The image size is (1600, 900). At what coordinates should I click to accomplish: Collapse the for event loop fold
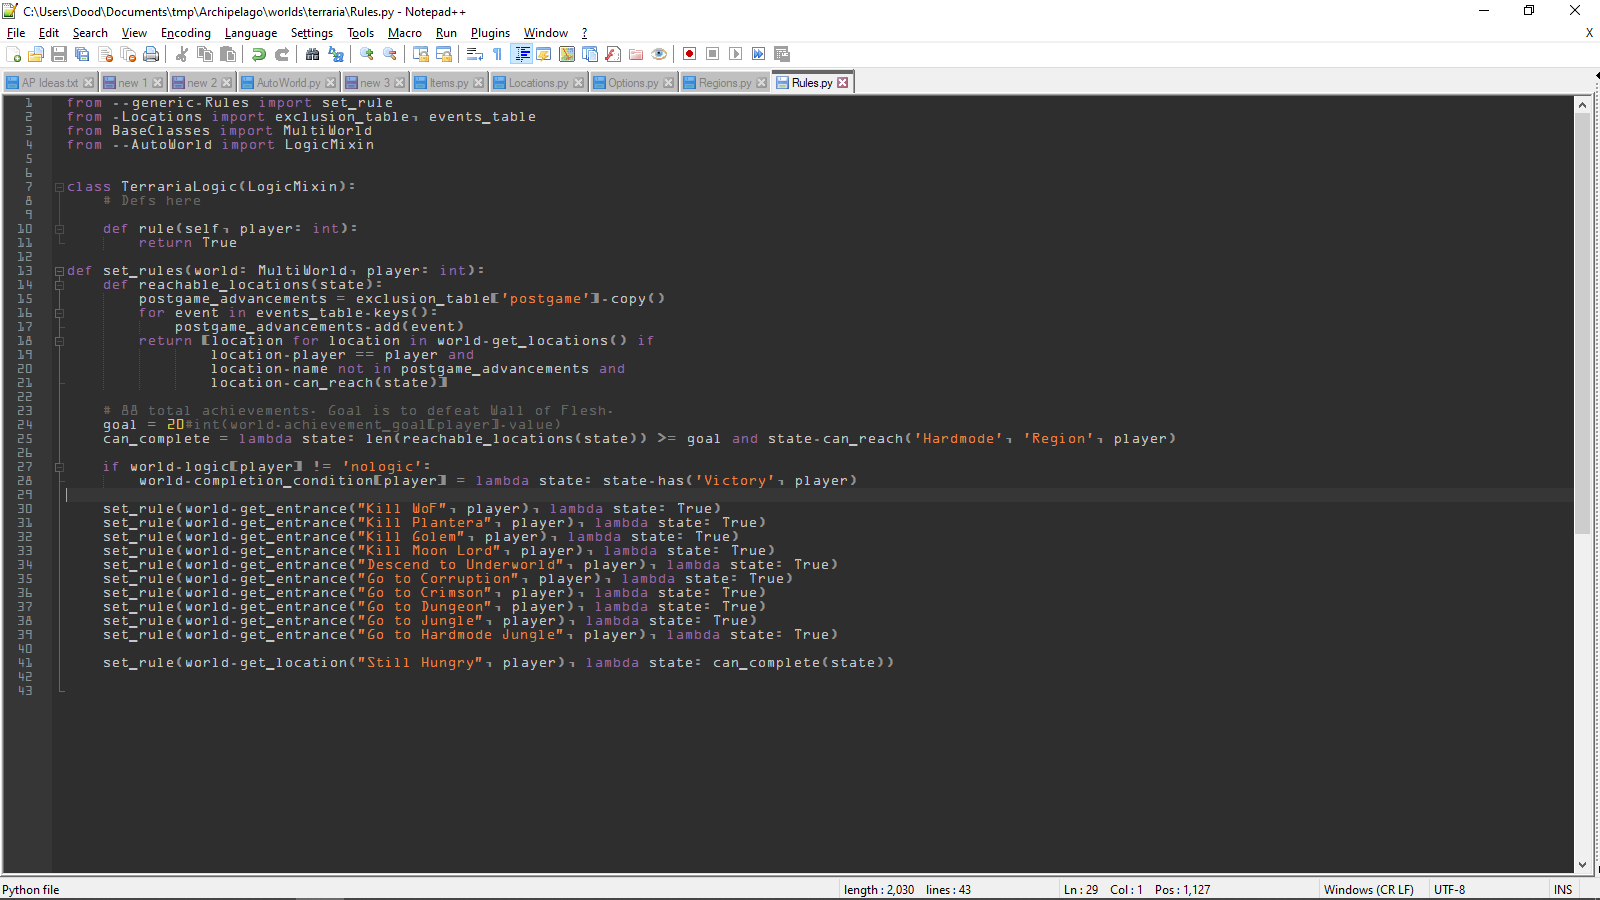pos(59,312)
